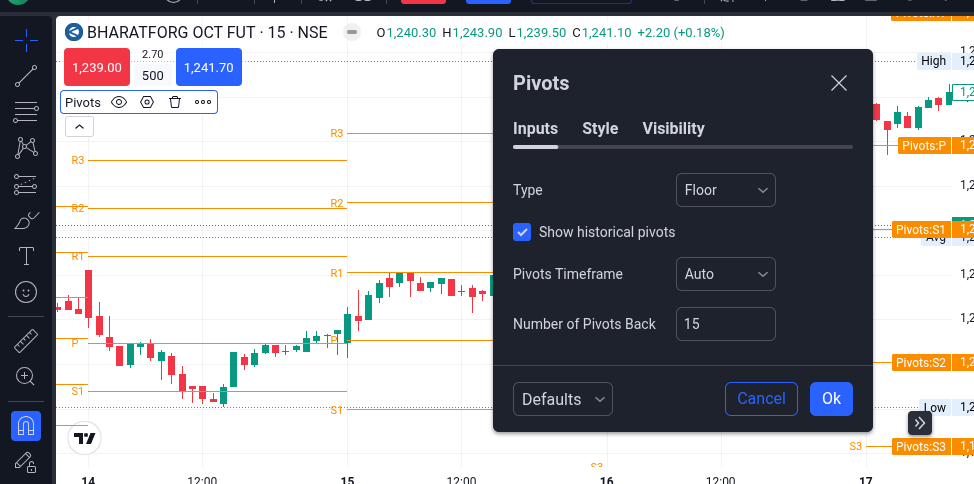Open the pivot Type dropdown
The width and height of the screenshot is (974, 484).
coord(725,190)
